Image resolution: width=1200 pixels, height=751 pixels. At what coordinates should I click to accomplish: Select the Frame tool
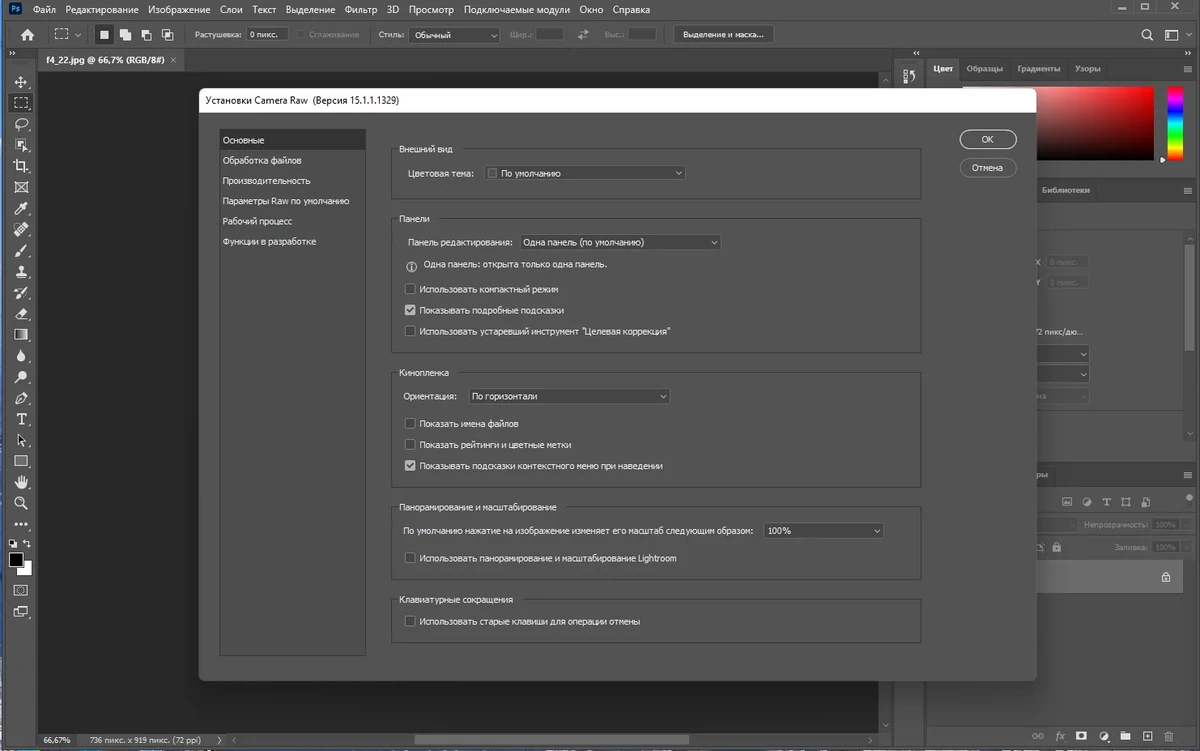pyautogui.click(x=21, y=187)
